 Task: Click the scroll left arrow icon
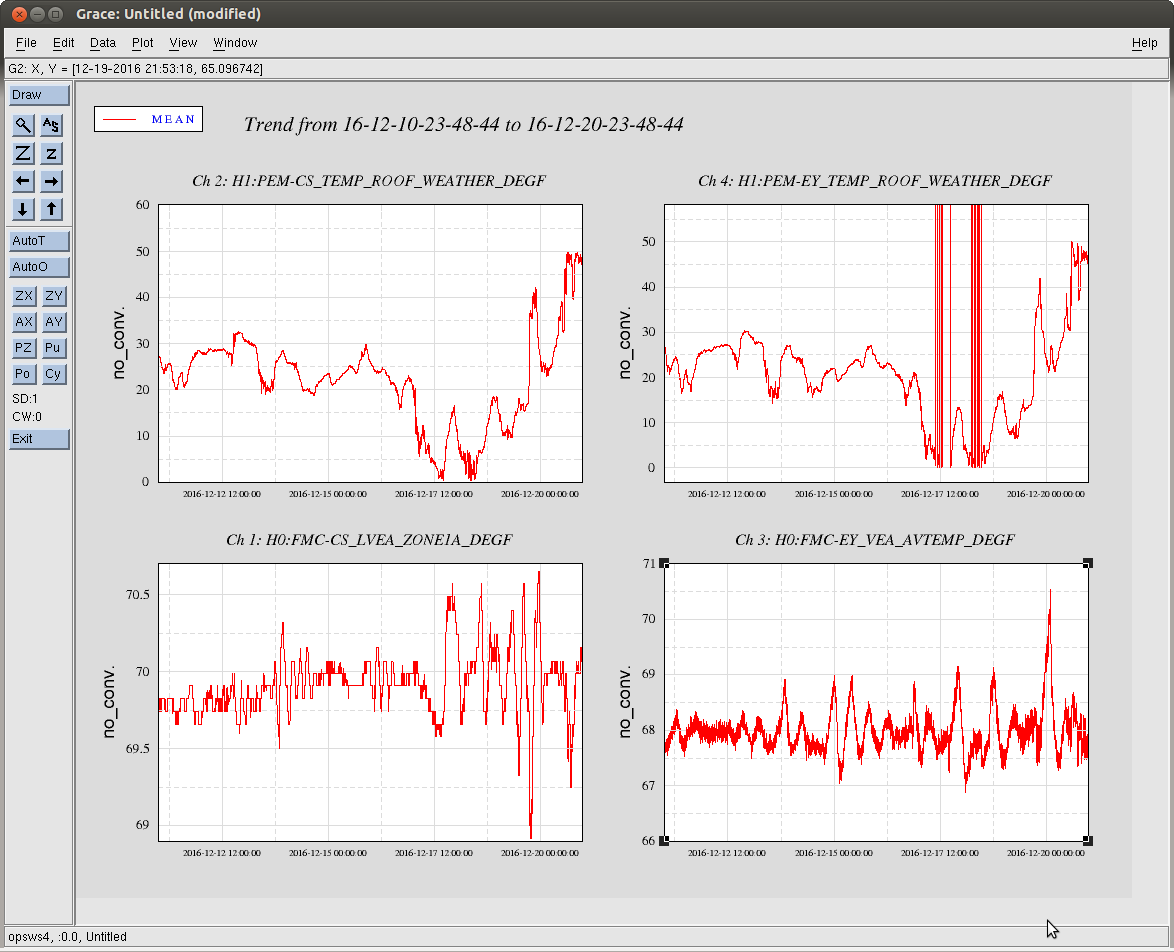23,181
